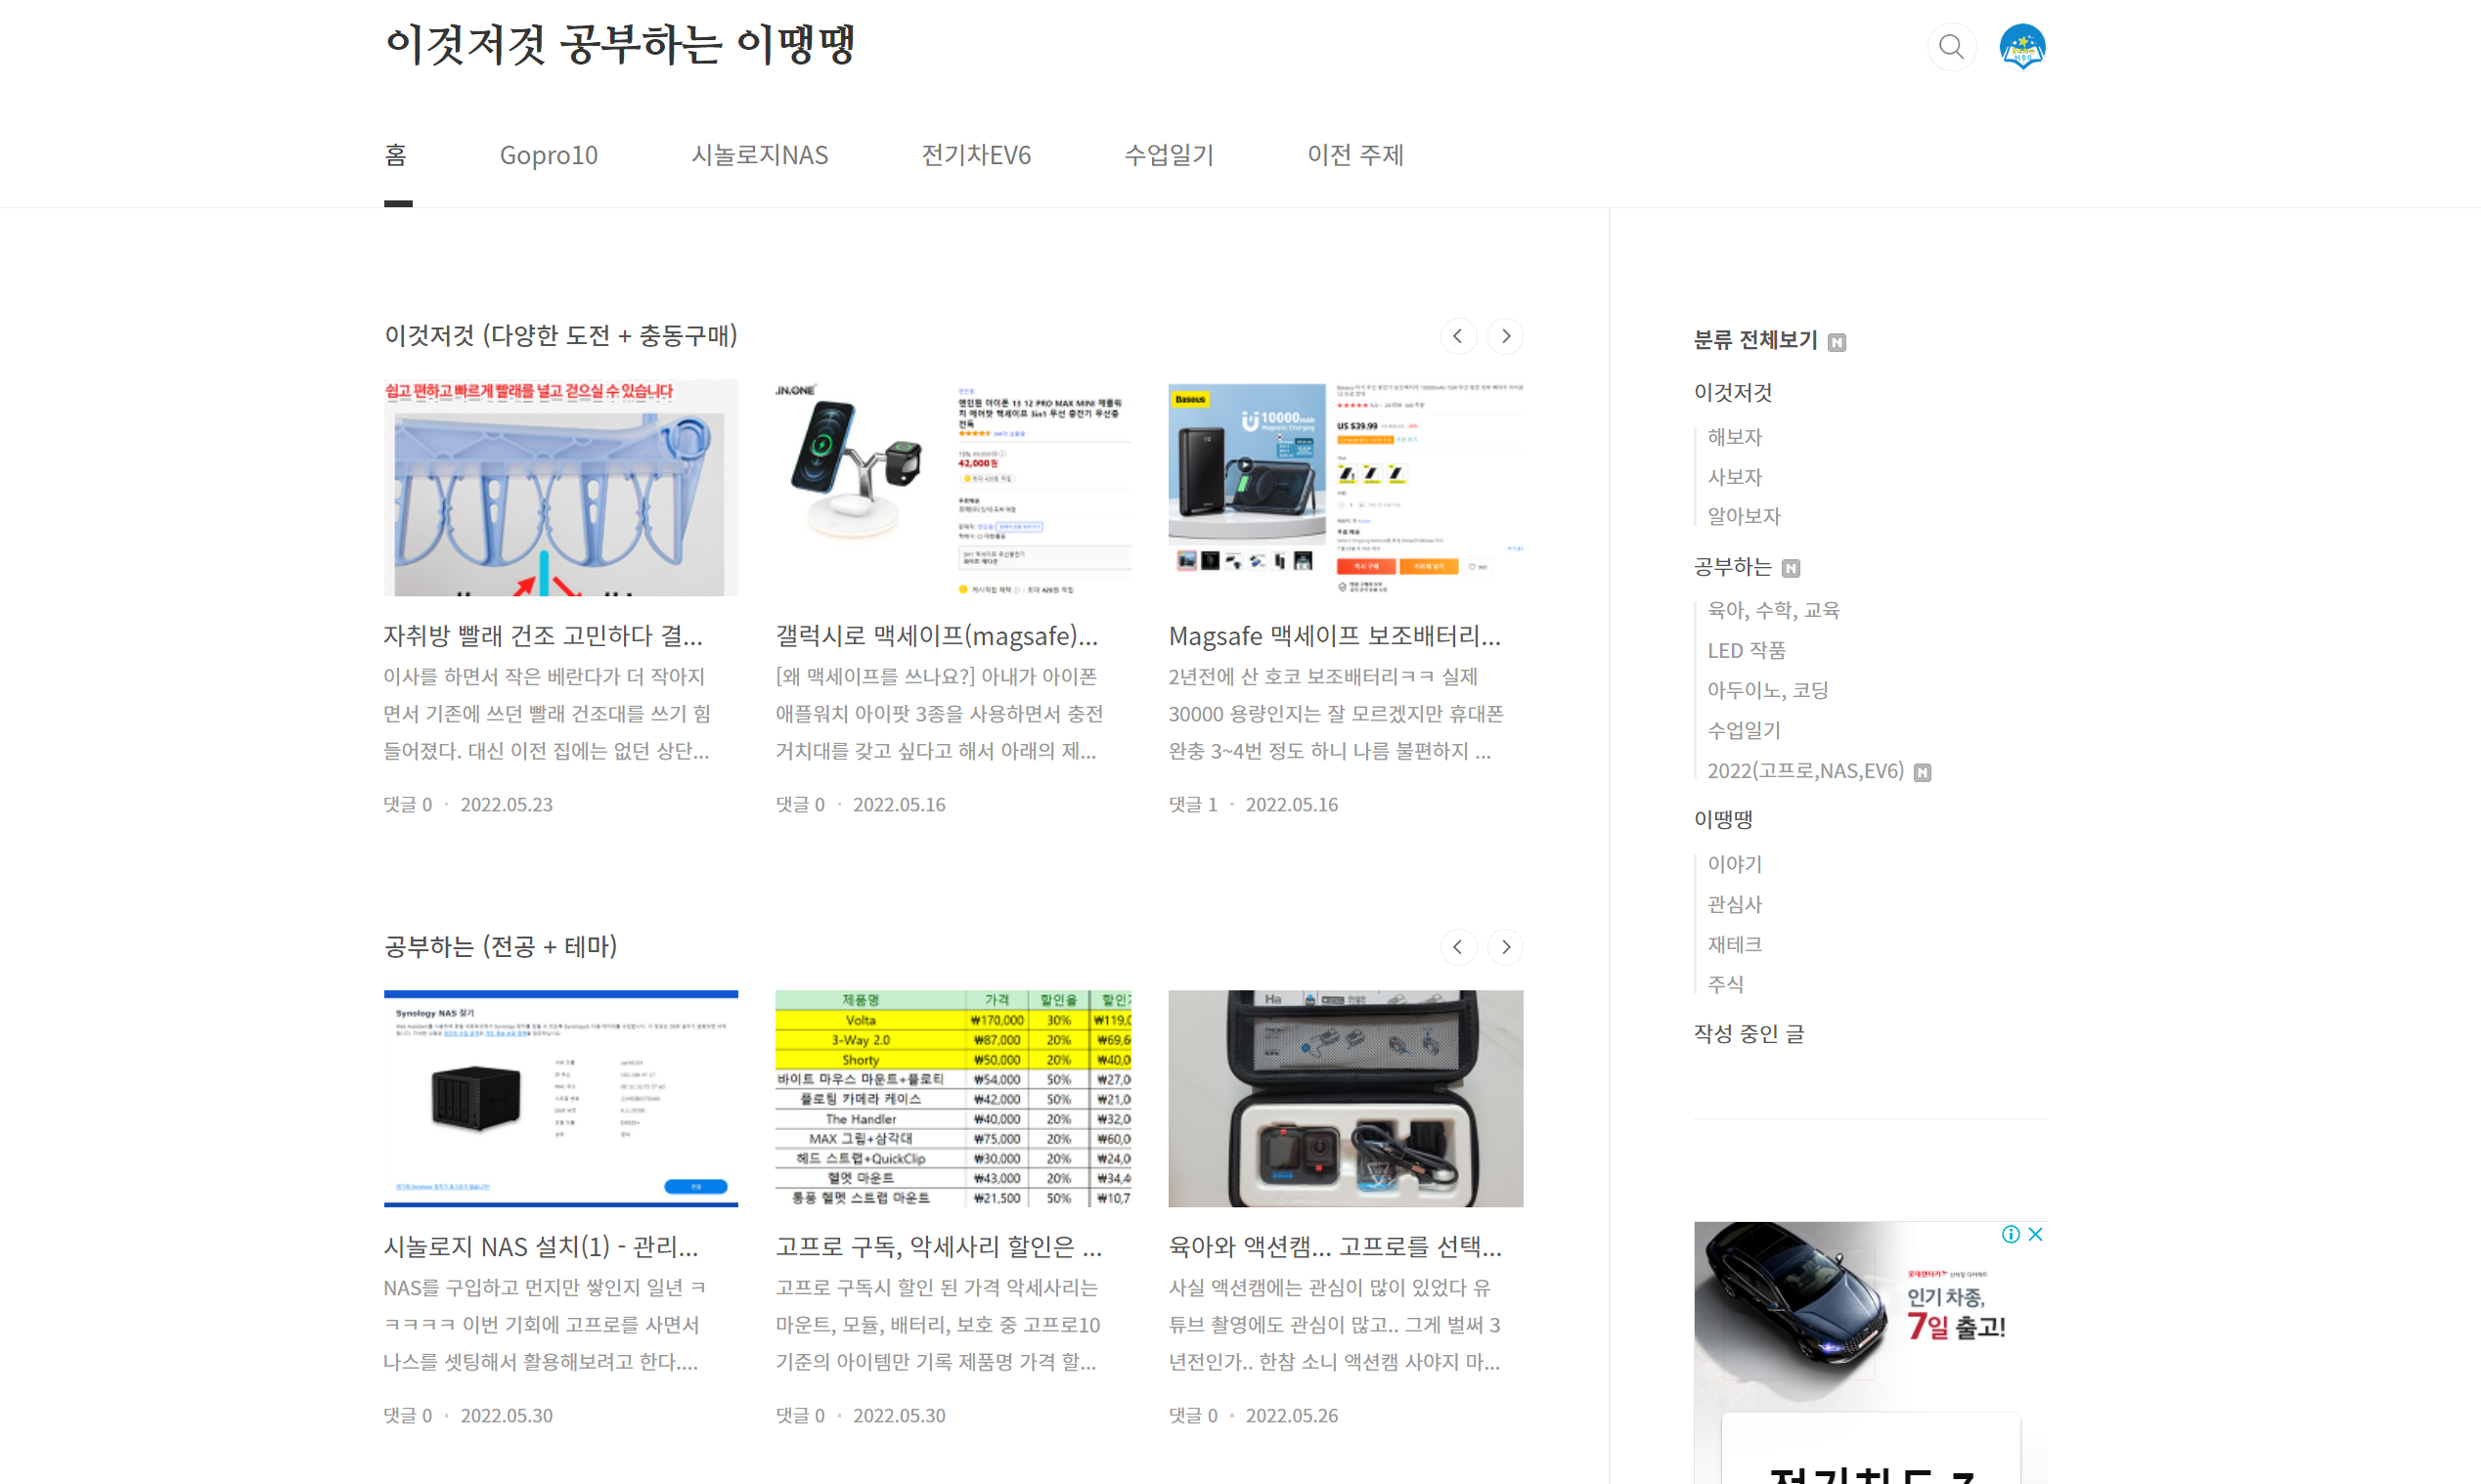Show next posts in 공부하는 carousel
This screenshot has height=1484, width=2481.
tap(1505, 947)
